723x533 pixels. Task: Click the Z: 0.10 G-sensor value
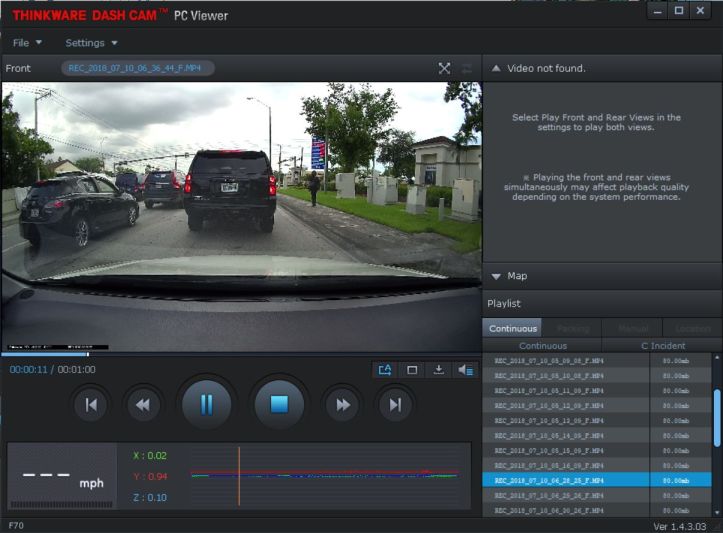[x=150, y=497]
